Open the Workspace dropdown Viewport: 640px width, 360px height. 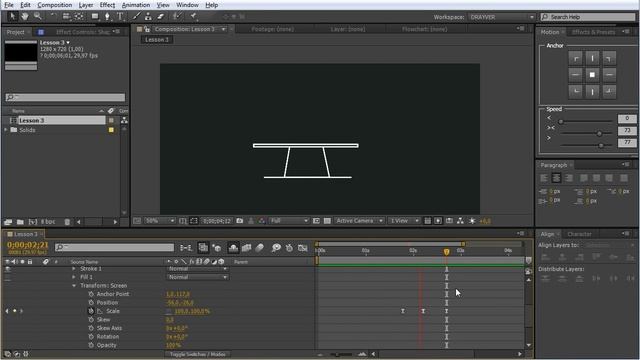(502, 17)
